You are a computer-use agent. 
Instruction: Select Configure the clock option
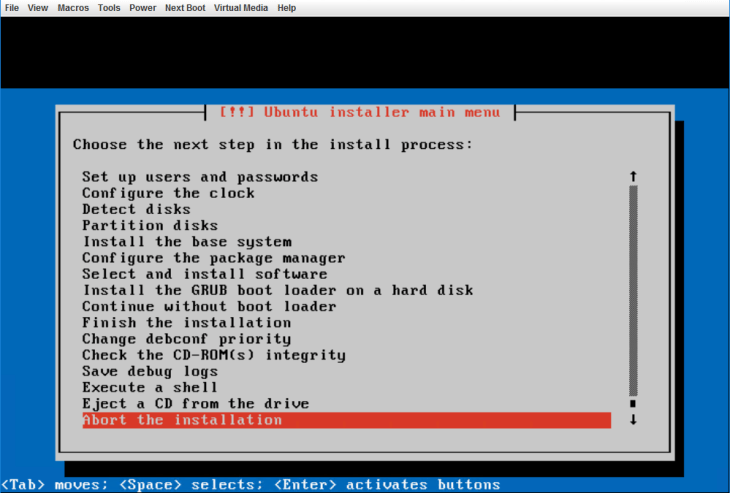click(168, 193)
